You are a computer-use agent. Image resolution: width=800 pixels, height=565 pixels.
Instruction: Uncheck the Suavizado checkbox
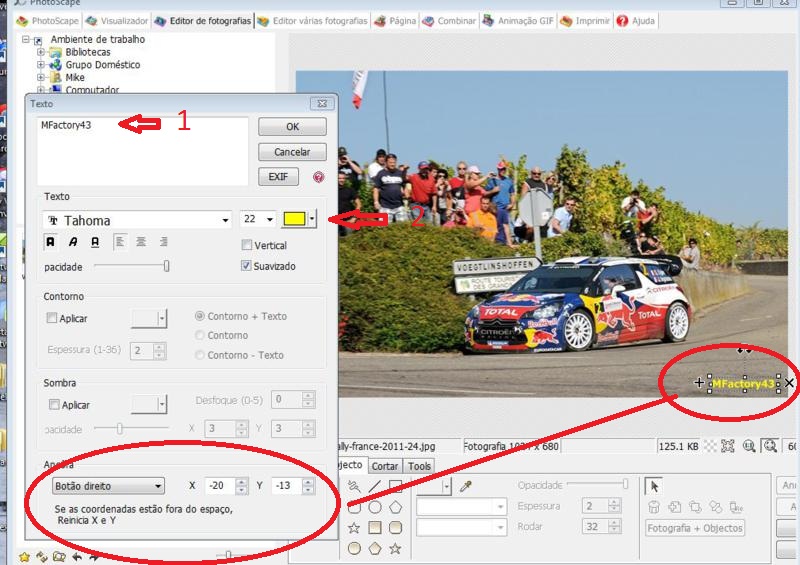[246, 266]
